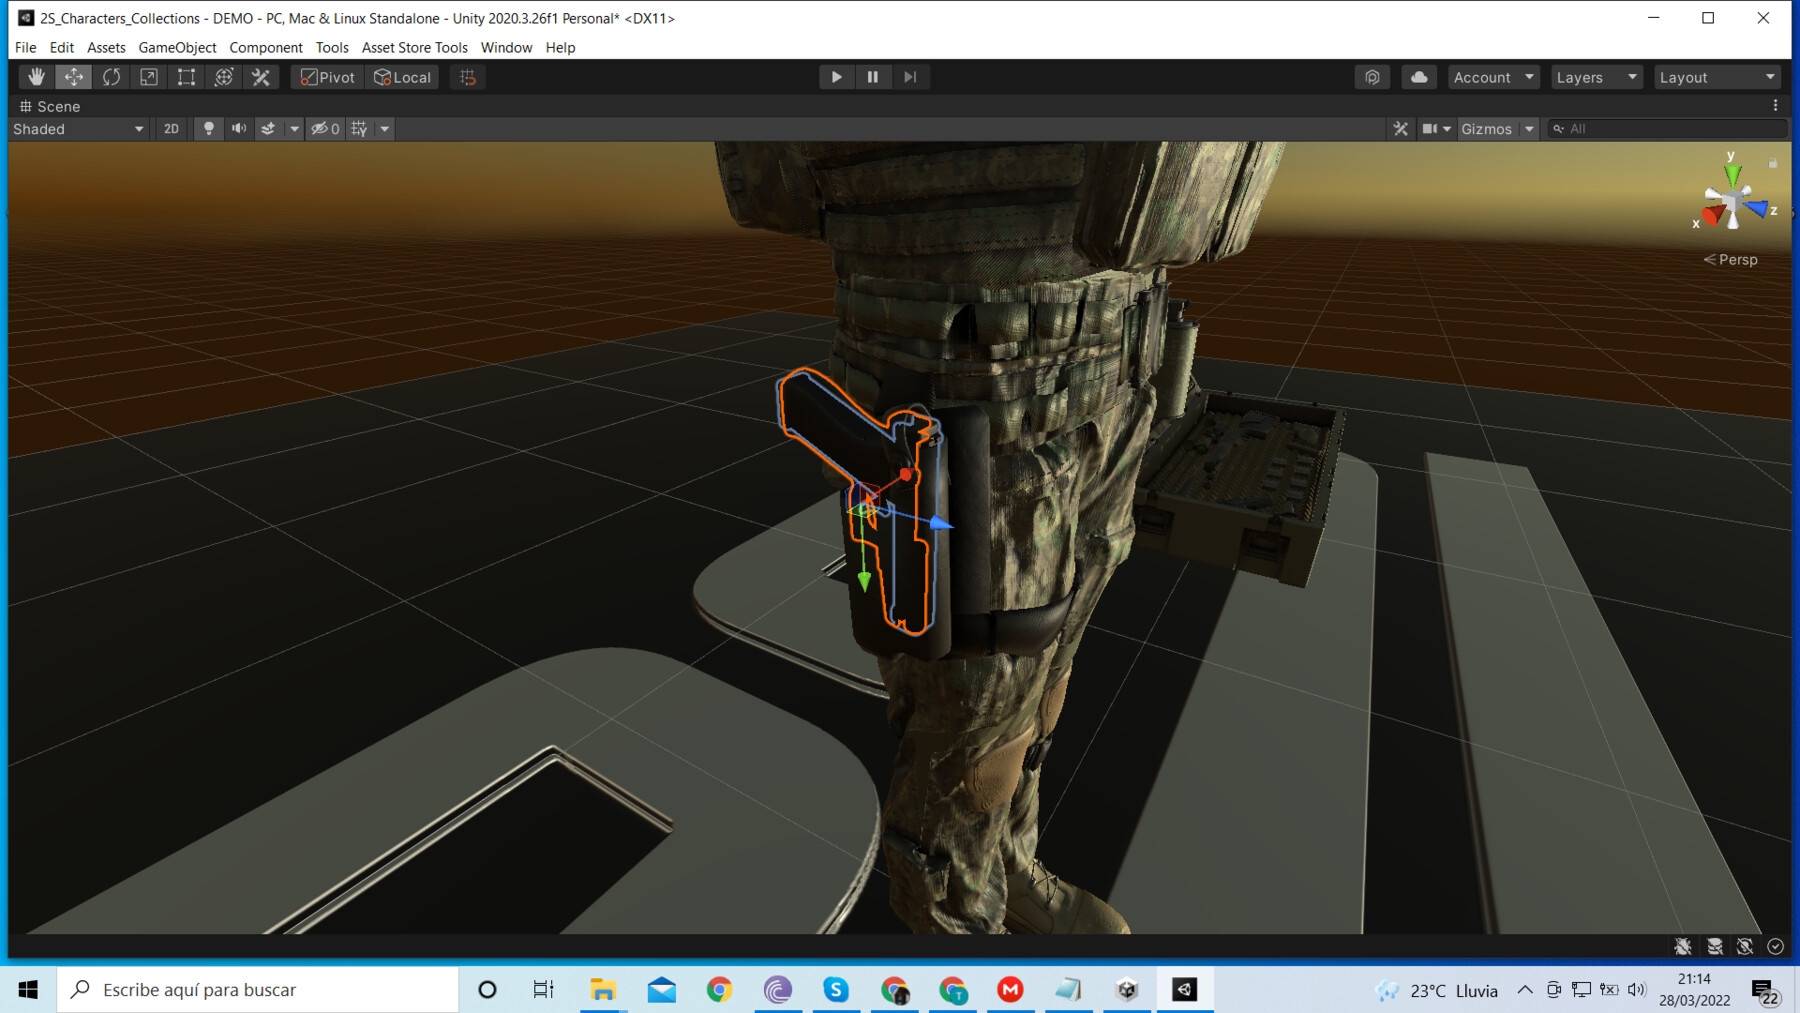Click the Pause playback button
Image resolution: width=1800 pixels, height=1013 pixels.
873,77
